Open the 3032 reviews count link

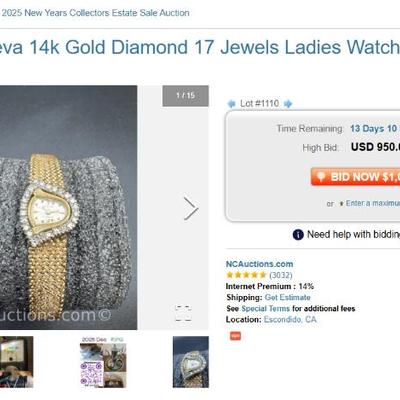click(281, 275)
